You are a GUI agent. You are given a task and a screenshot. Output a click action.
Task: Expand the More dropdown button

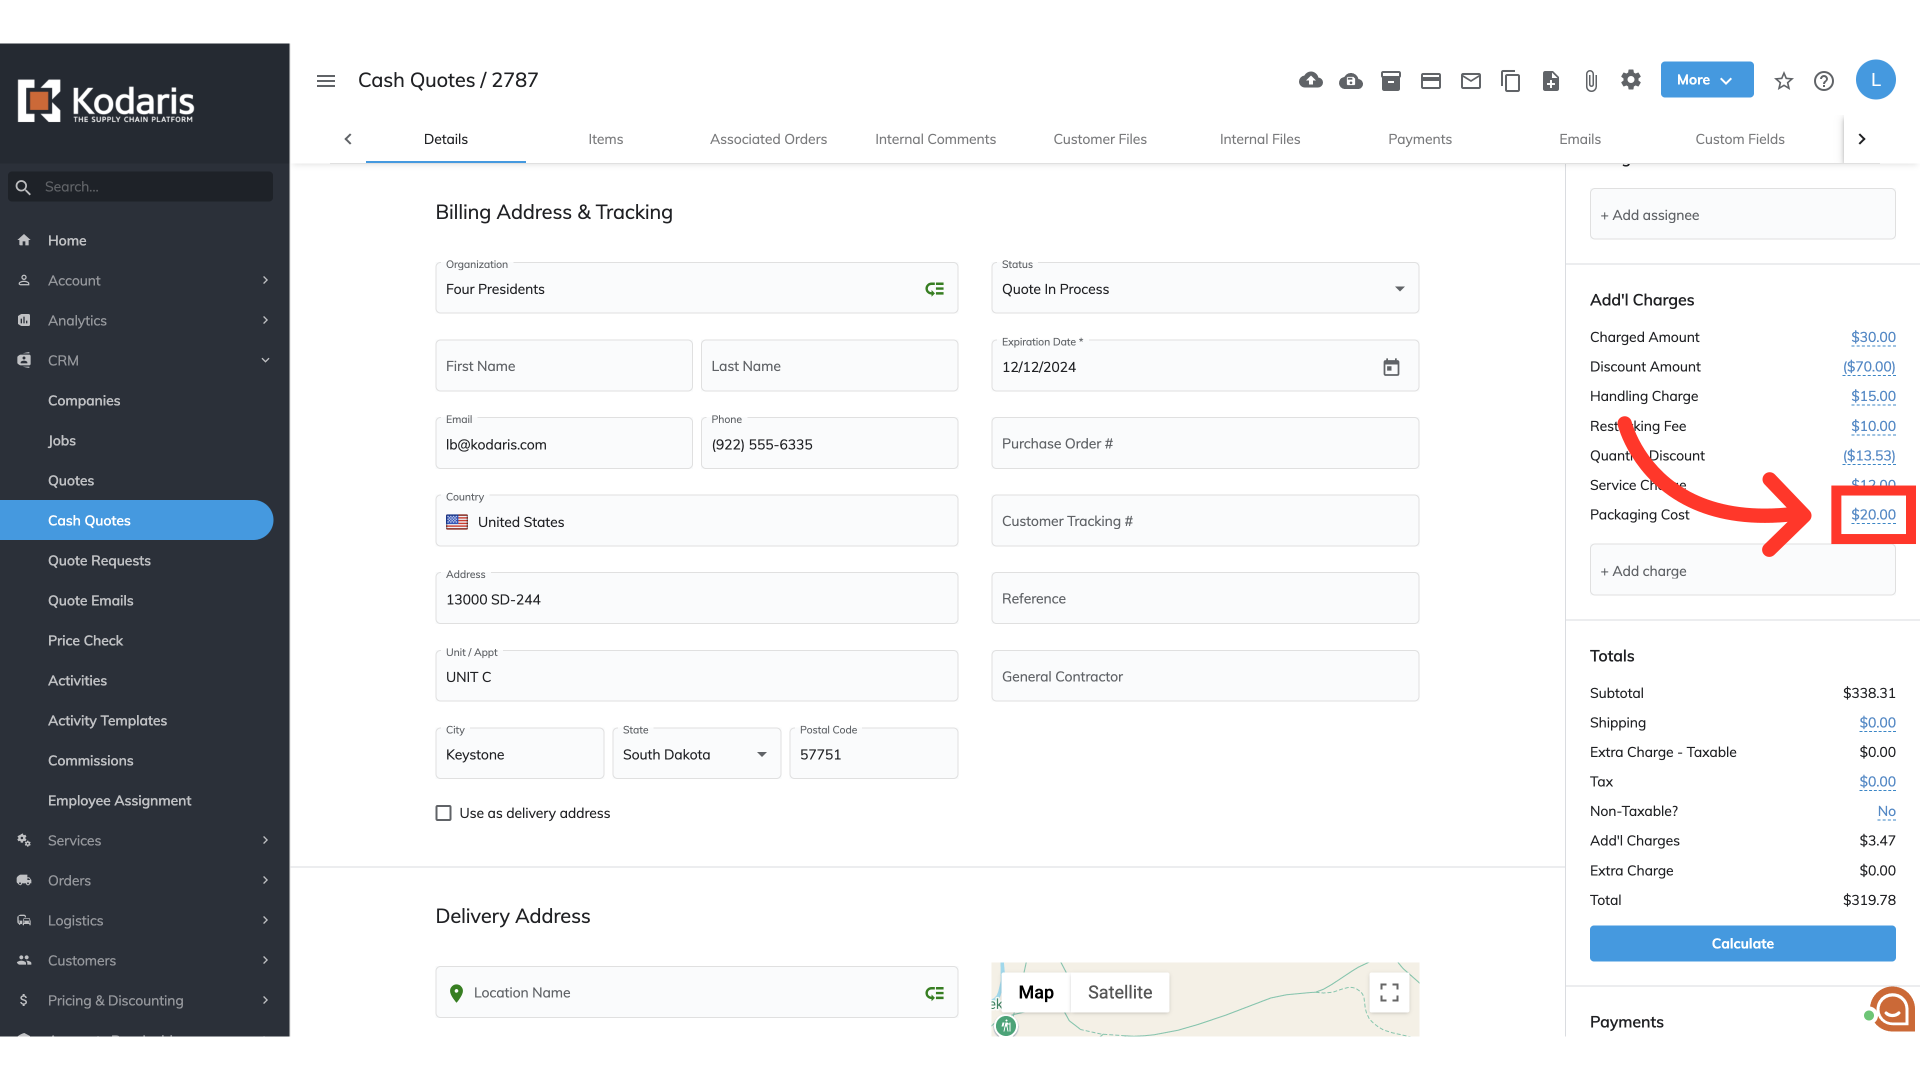[1706, 80]
